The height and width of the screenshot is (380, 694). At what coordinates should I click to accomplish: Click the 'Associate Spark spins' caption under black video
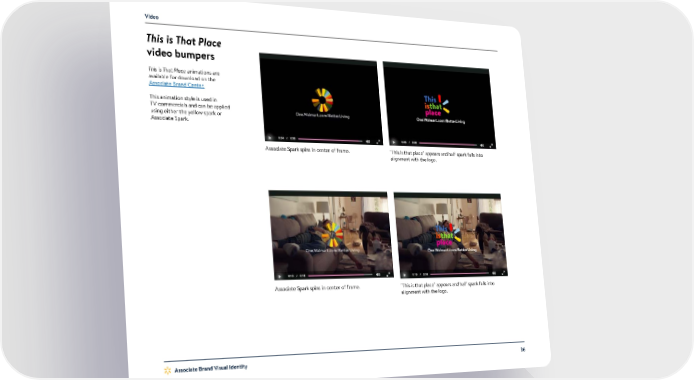pos(307,150)
